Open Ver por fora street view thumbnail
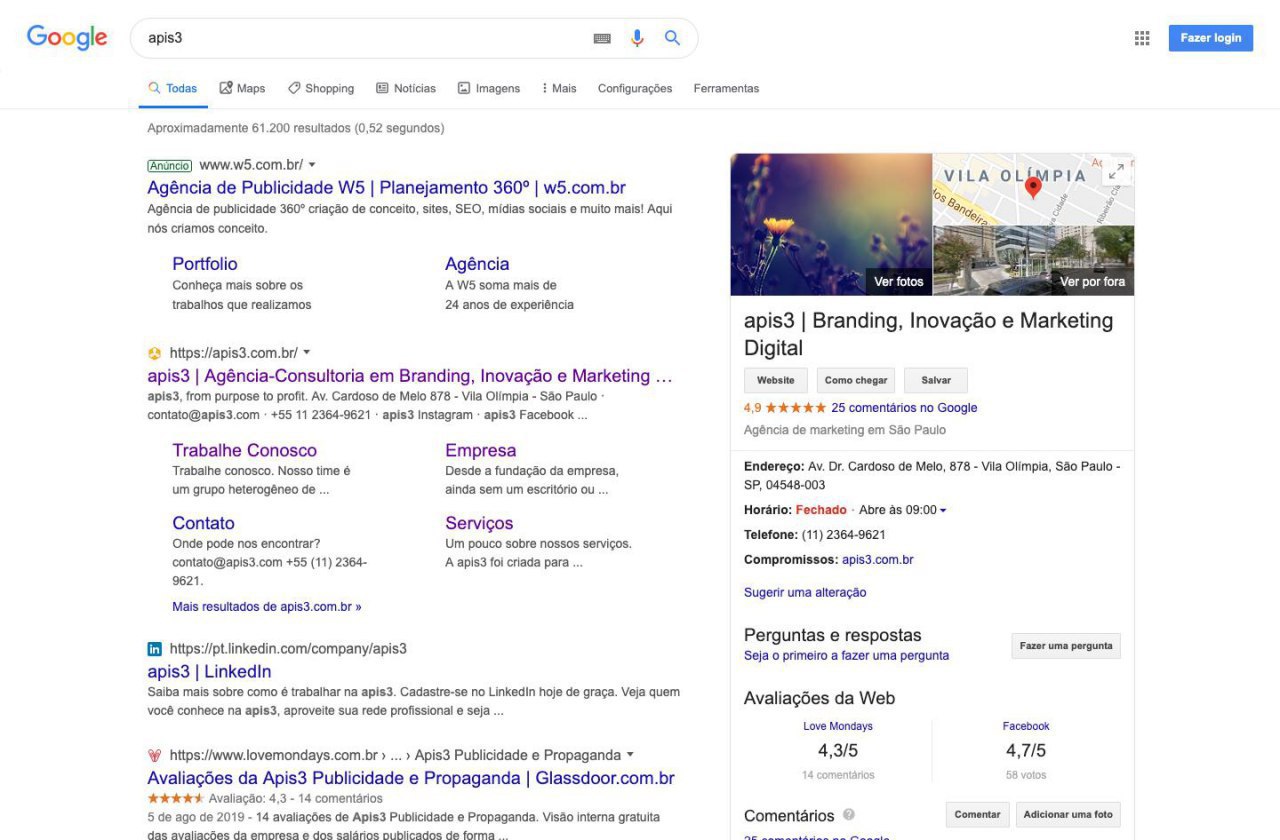The height and width of the screenshot is (840, 1280). pyautogui.click(x=1034, y=260)
